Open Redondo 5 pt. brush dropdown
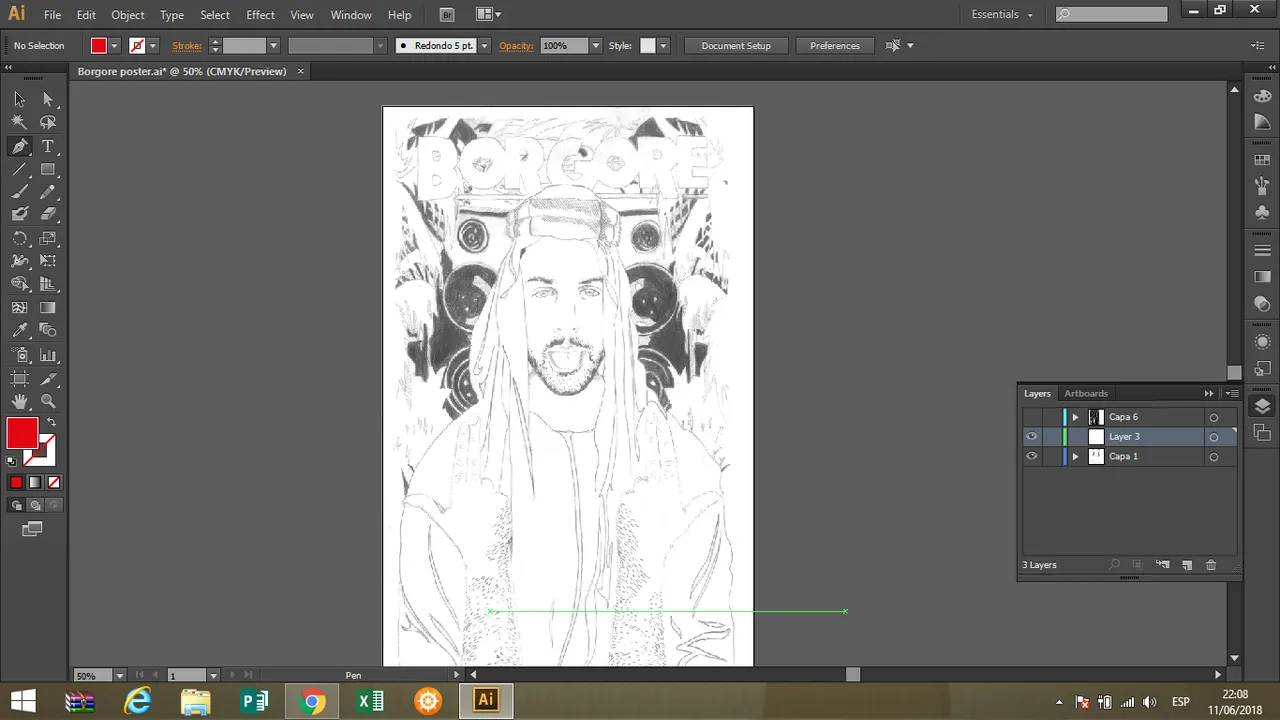 pos(485,46)
